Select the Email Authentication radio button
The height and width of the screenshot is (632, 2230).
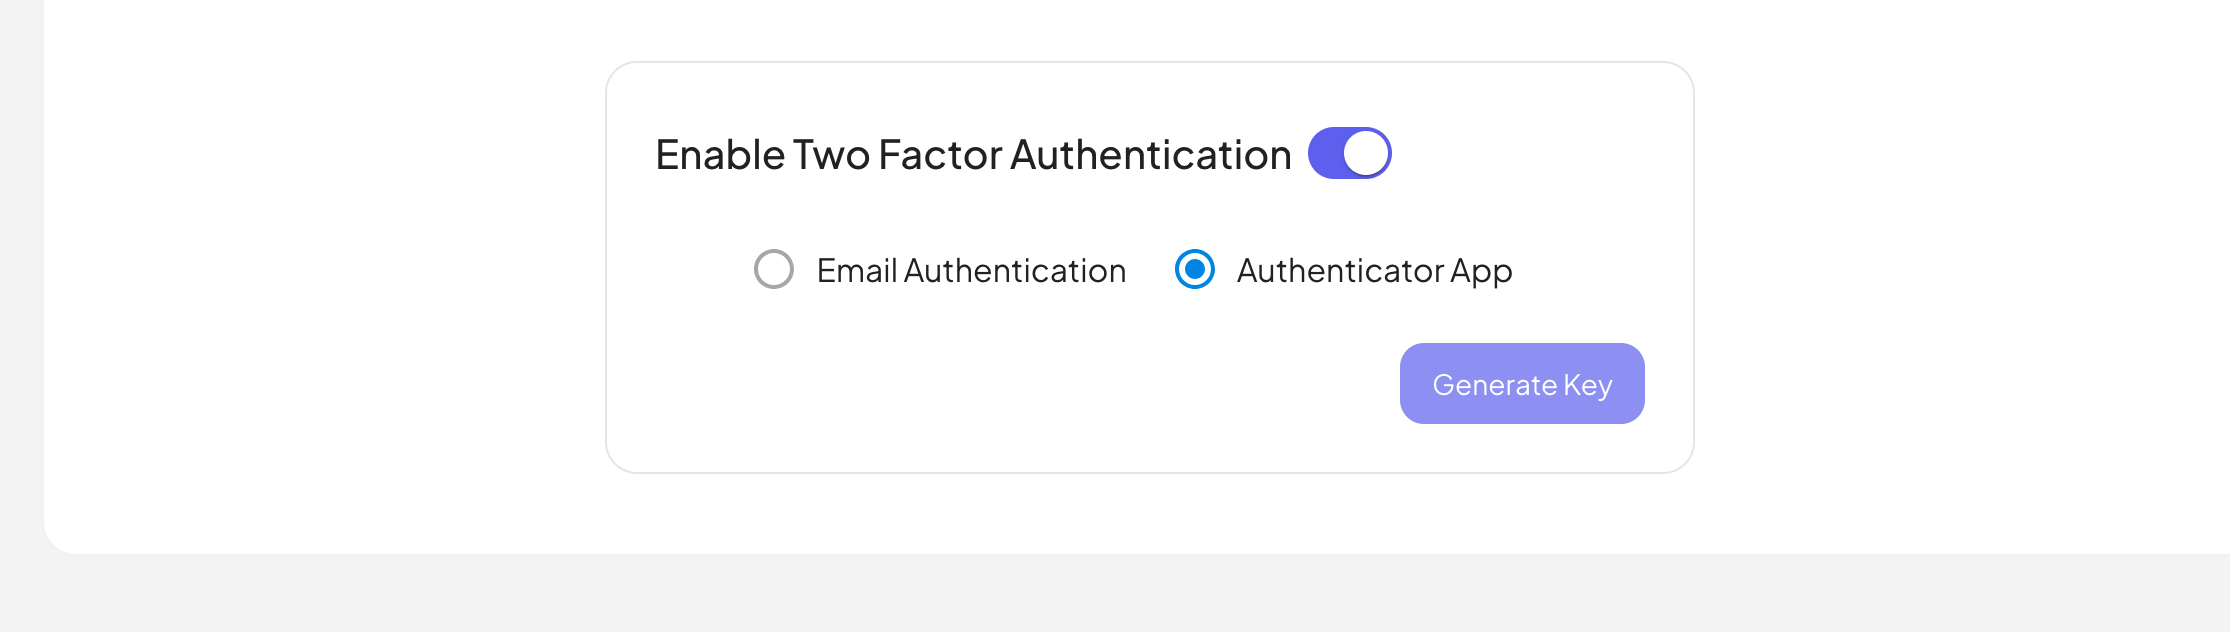(x=773, y=269)
